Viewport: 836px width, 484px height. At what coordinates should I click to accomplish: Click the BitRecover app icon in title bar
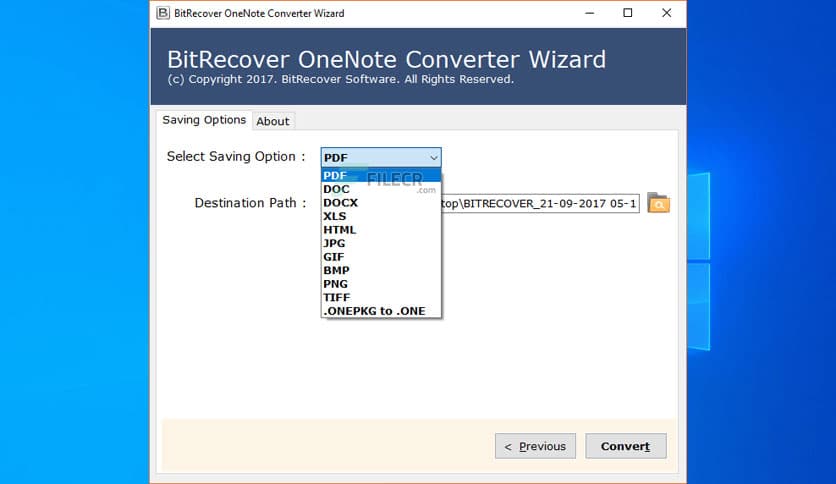[163, 13]
